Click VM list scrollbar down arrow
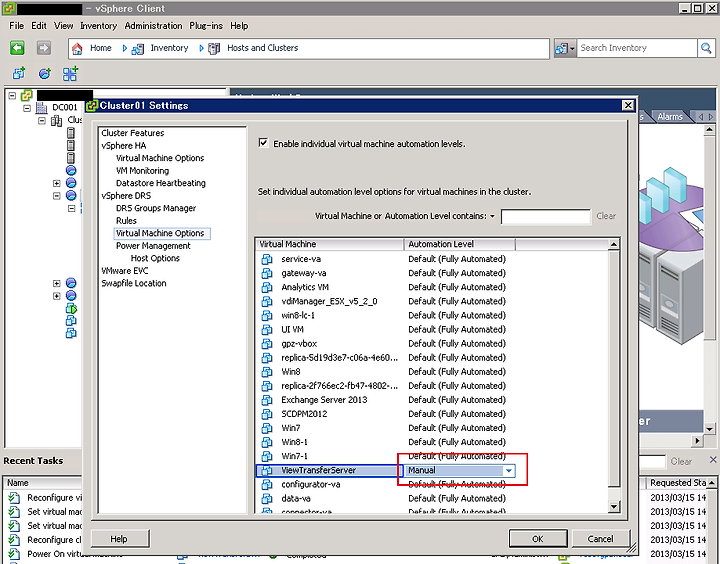This screenshot has width=720, height=564. tap(613, 506)
